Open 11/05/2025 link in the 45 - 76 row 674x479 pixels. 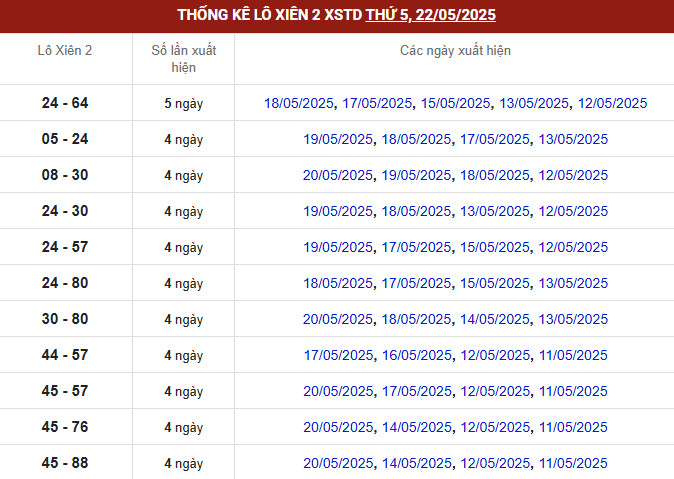click(x=573, y=427)
